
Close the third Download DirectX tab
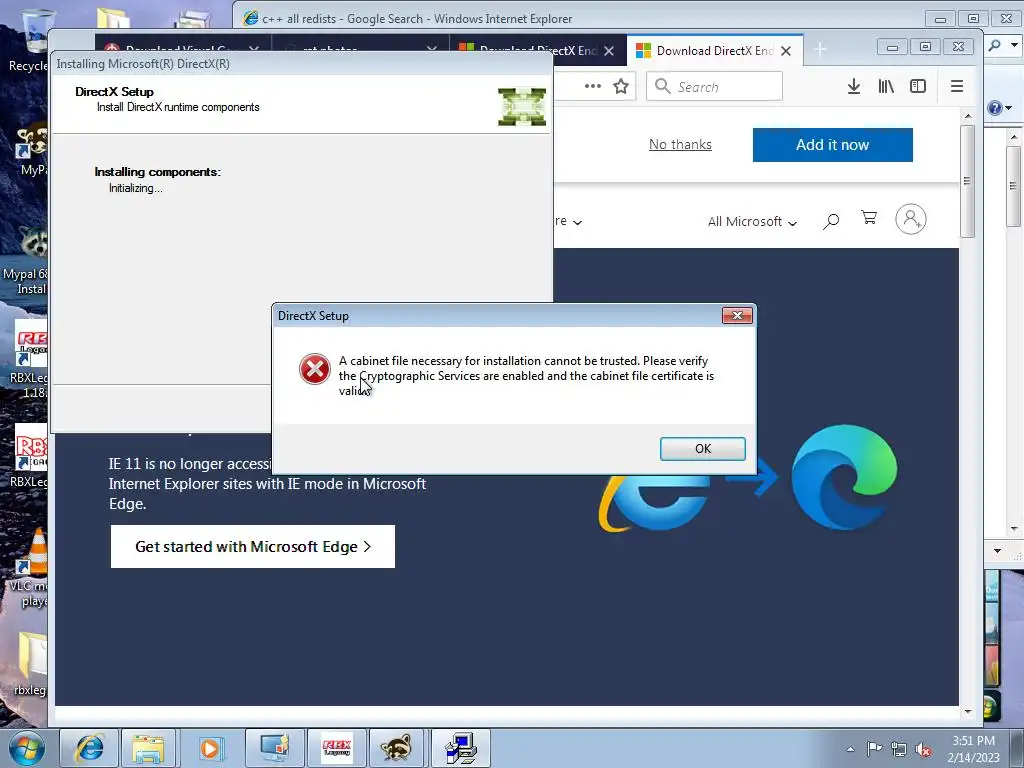click(x=609, y=51)
